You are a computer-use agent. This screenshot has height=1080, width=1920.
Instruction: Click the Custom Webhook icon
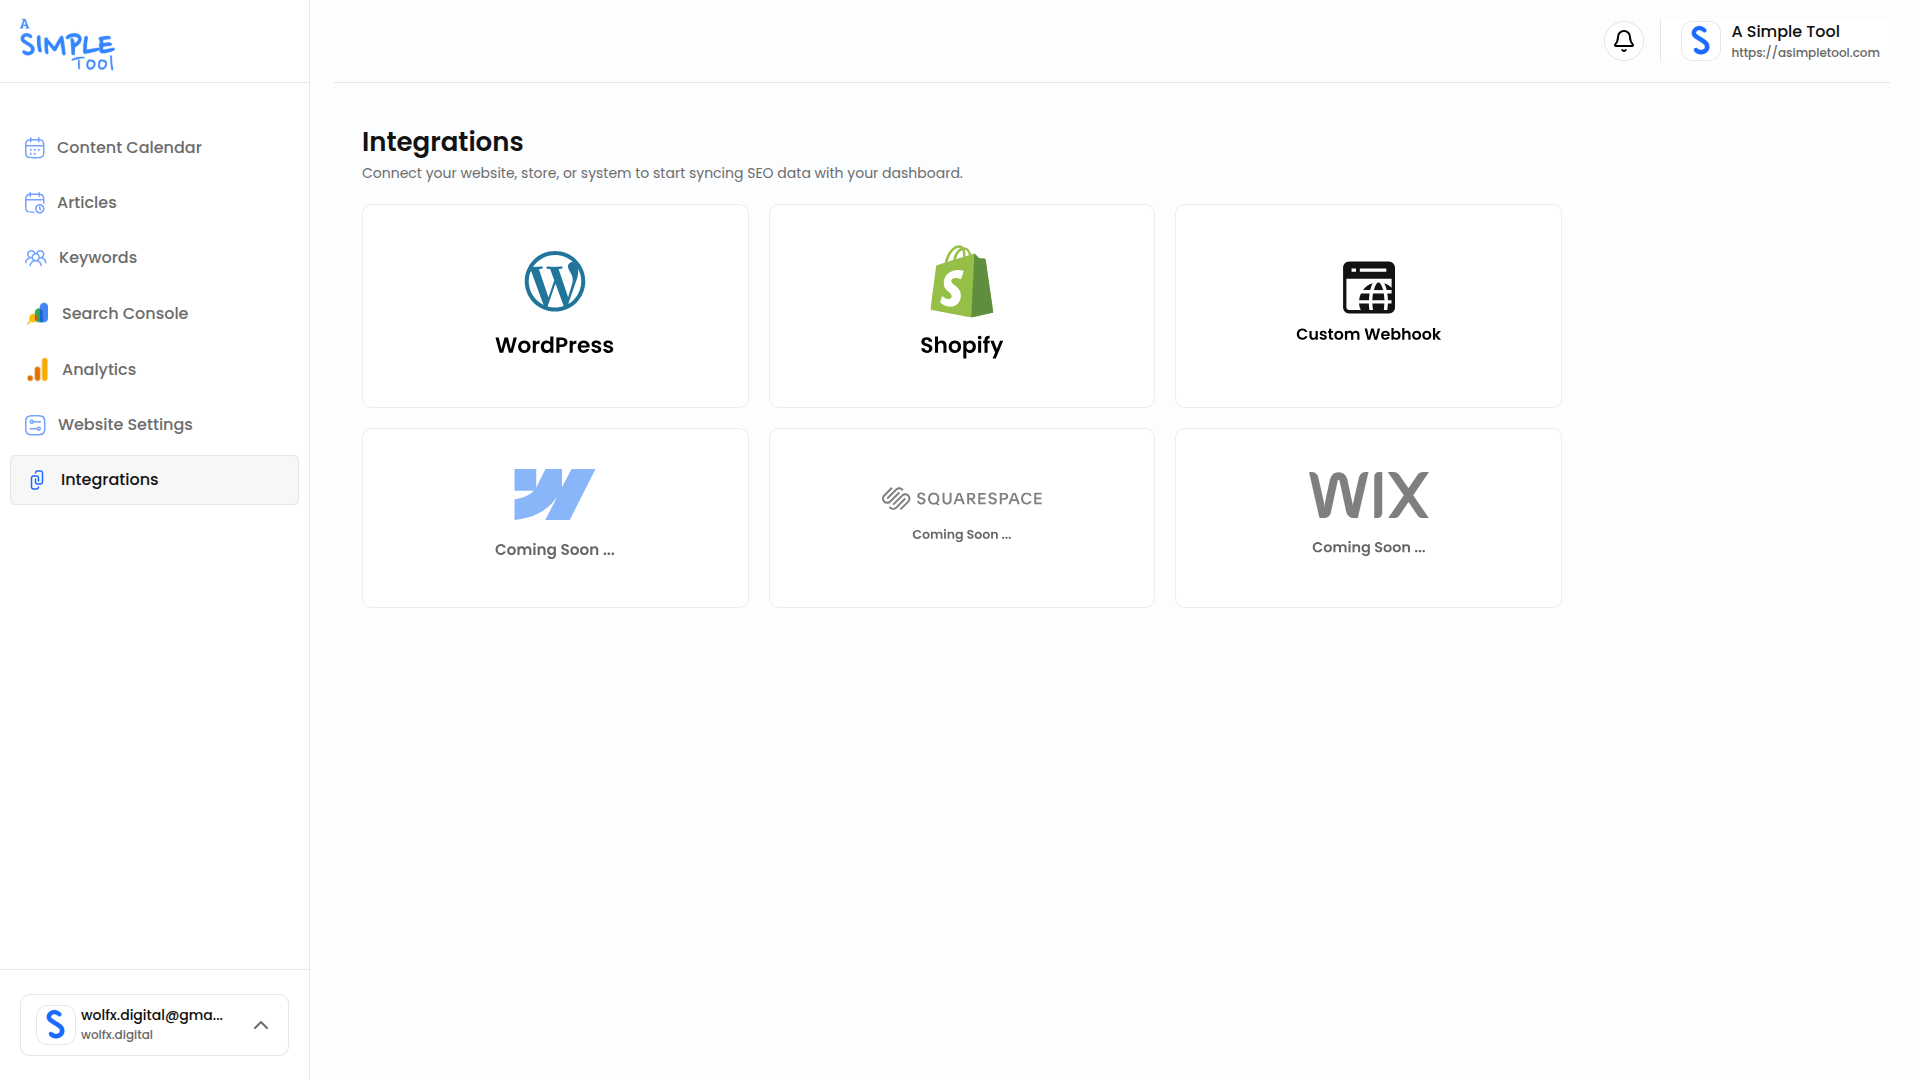tap(1368, 285)
